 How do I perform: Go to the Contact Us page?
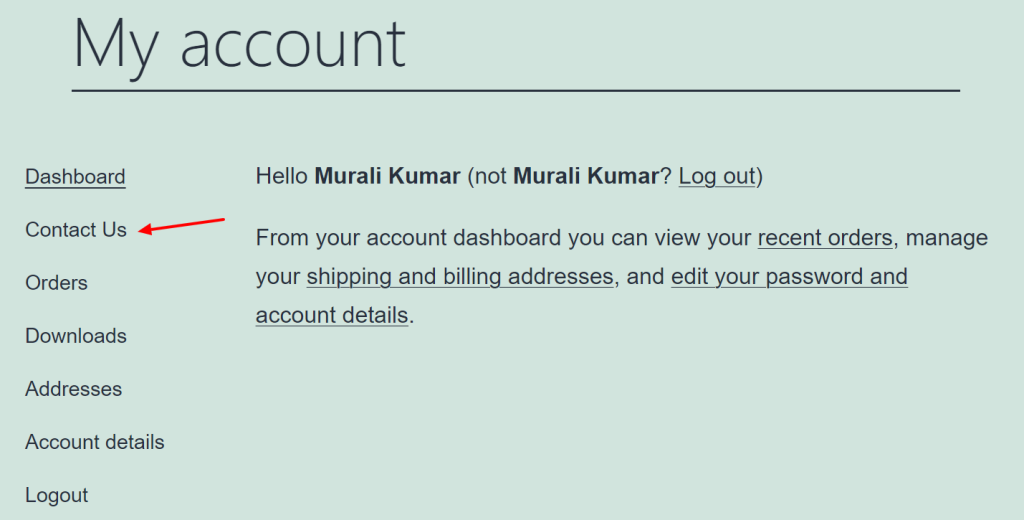[x=76, y=230]
